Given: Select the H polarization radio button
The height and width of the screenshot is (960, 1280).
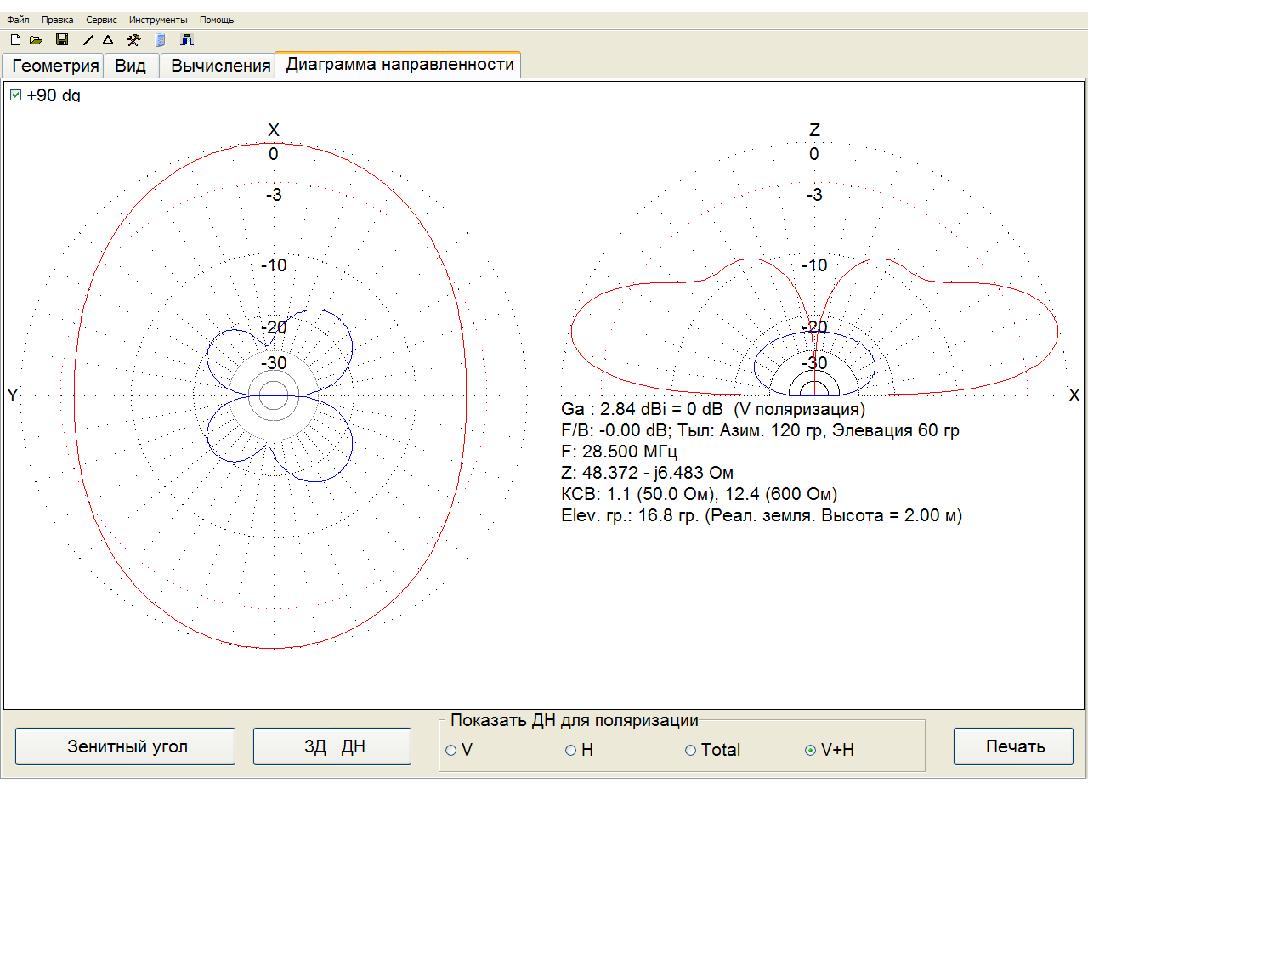Looking at the screenshot, I should 571,750.
